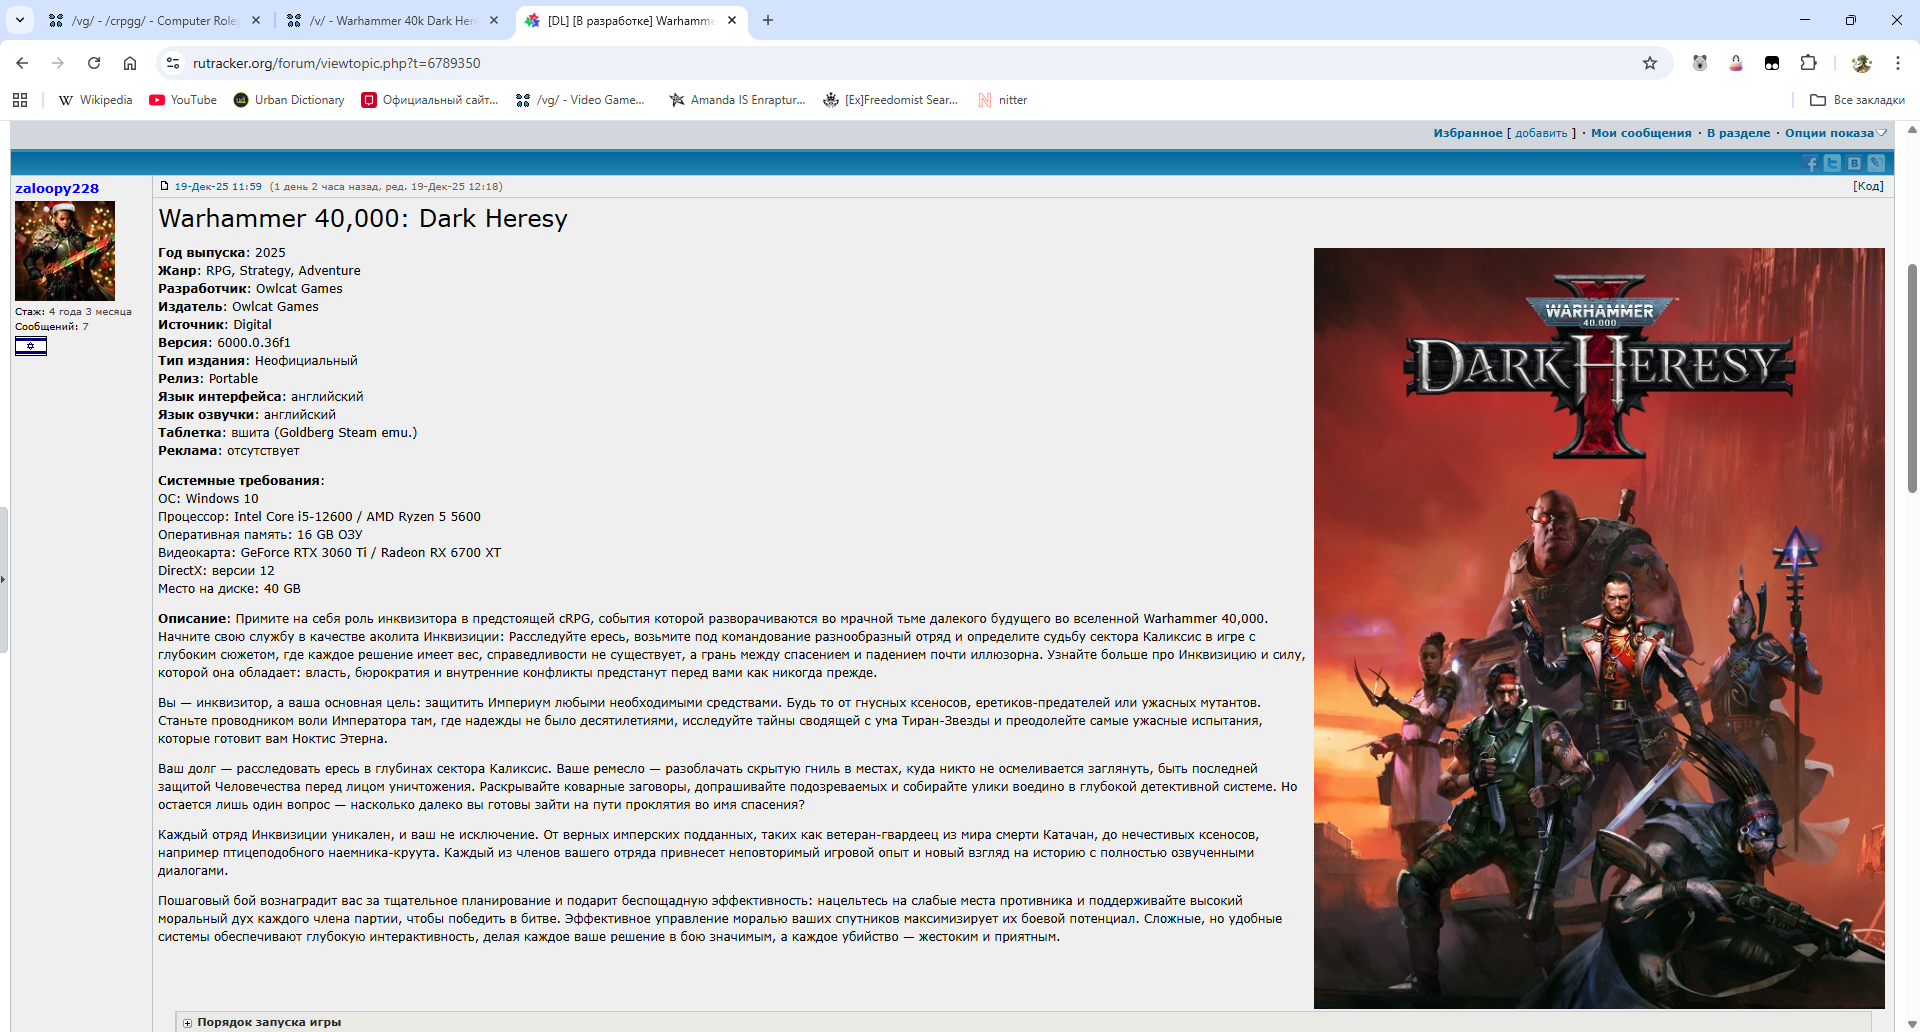Click the Dark Heresy cover art image
1920x1032 pixels.
click(x=1599, y=628)
